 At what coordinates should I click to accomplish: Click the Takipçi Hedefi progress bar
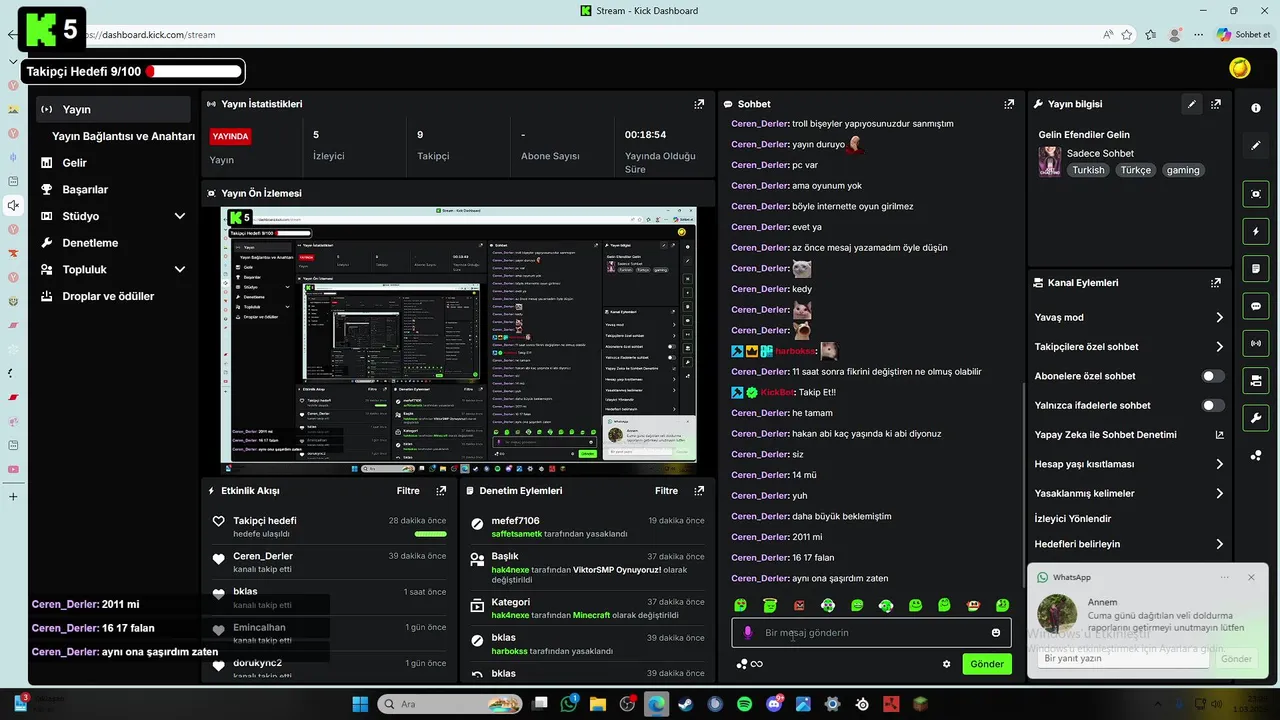point(194,72)
